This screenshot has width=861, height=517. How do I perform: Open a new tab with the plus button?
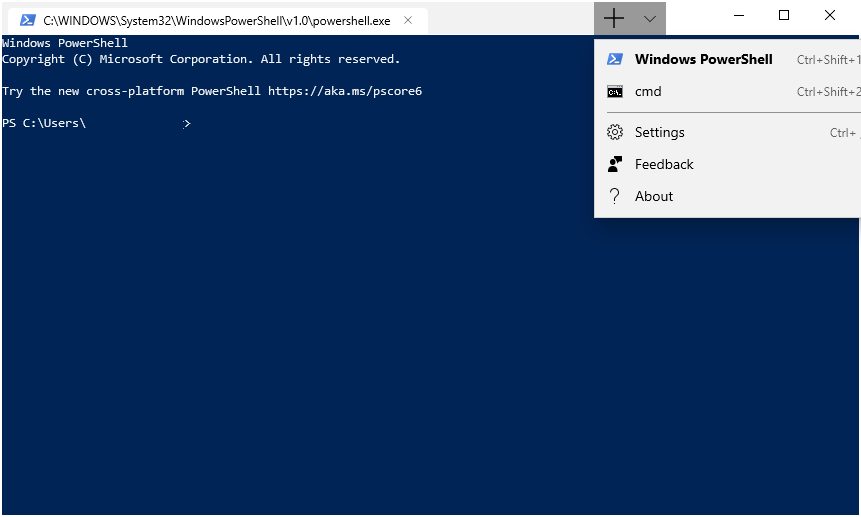(613, 19)
